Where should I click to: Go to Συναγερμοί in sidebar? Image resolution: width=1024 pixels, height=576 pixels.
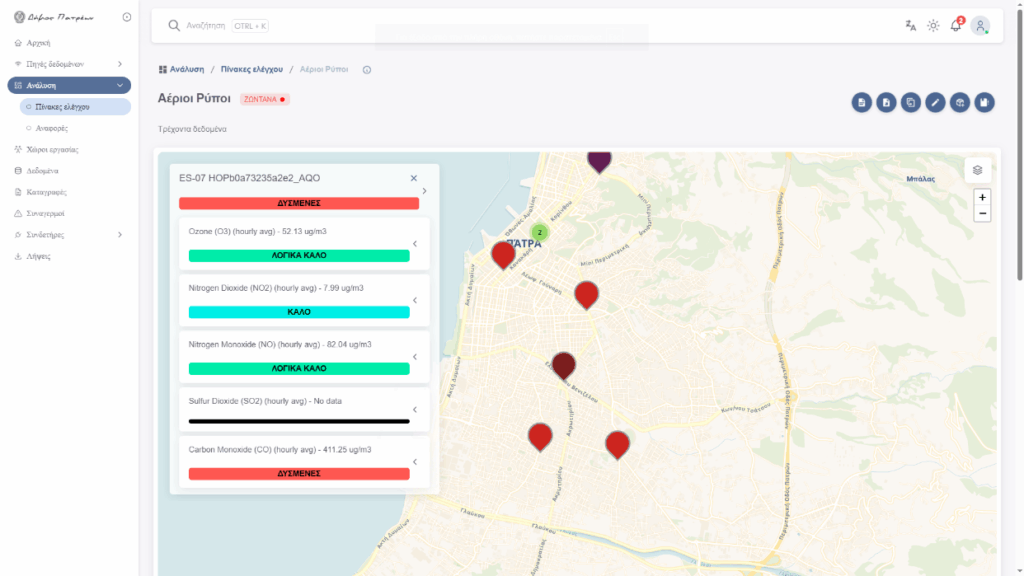[x=45, y=213]
